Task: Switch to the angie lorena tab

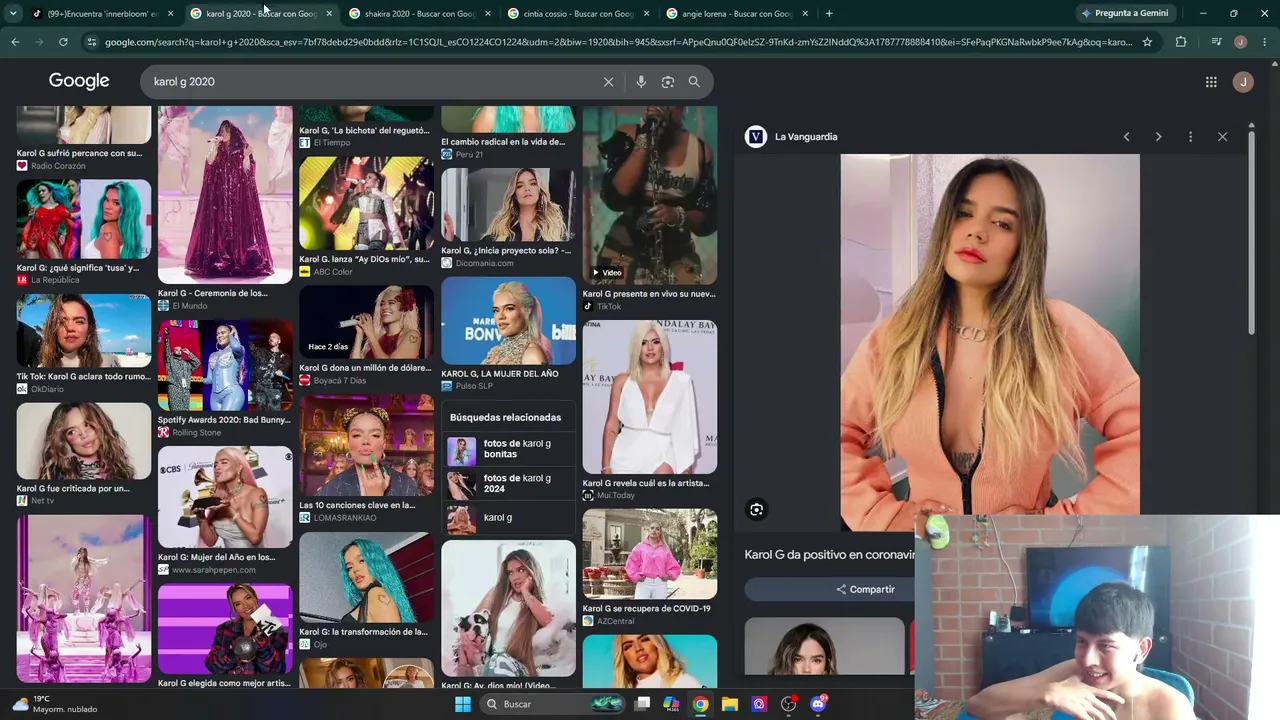Action: coord(736,14)
